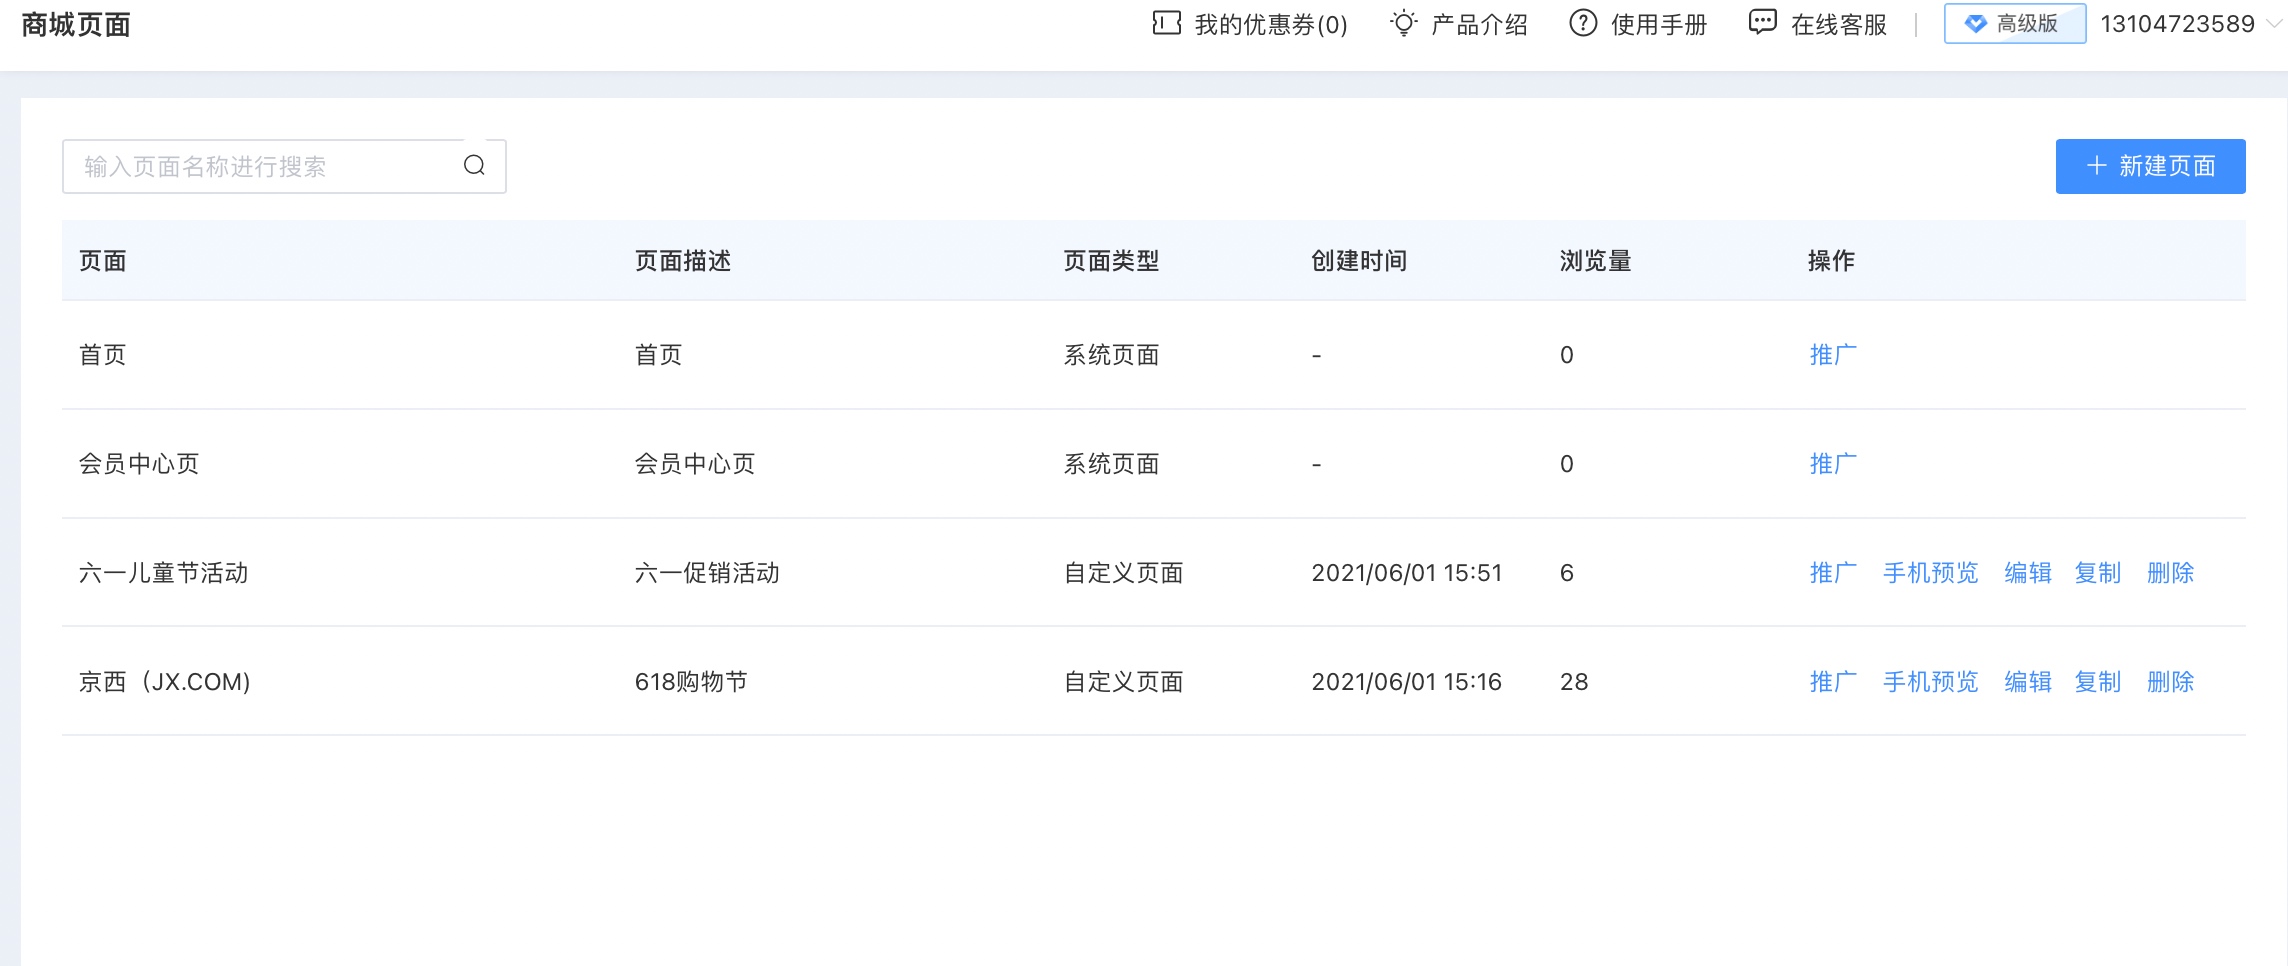Click 删除 for 六一儿童节活动 page

(2170, 573)
